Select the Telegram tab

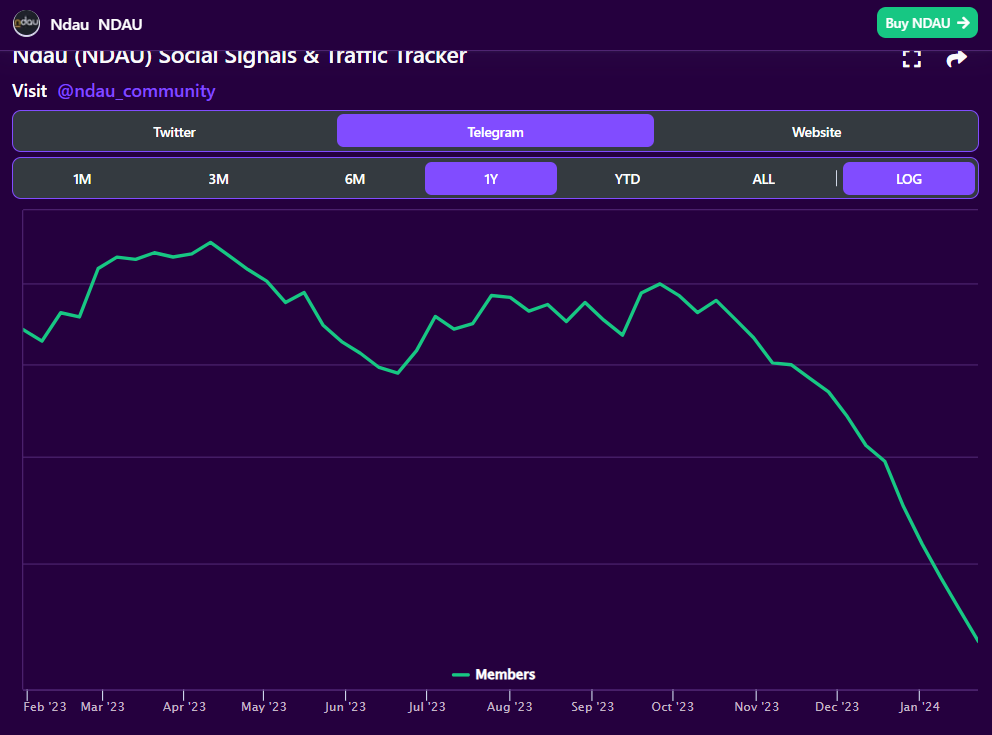495,131
